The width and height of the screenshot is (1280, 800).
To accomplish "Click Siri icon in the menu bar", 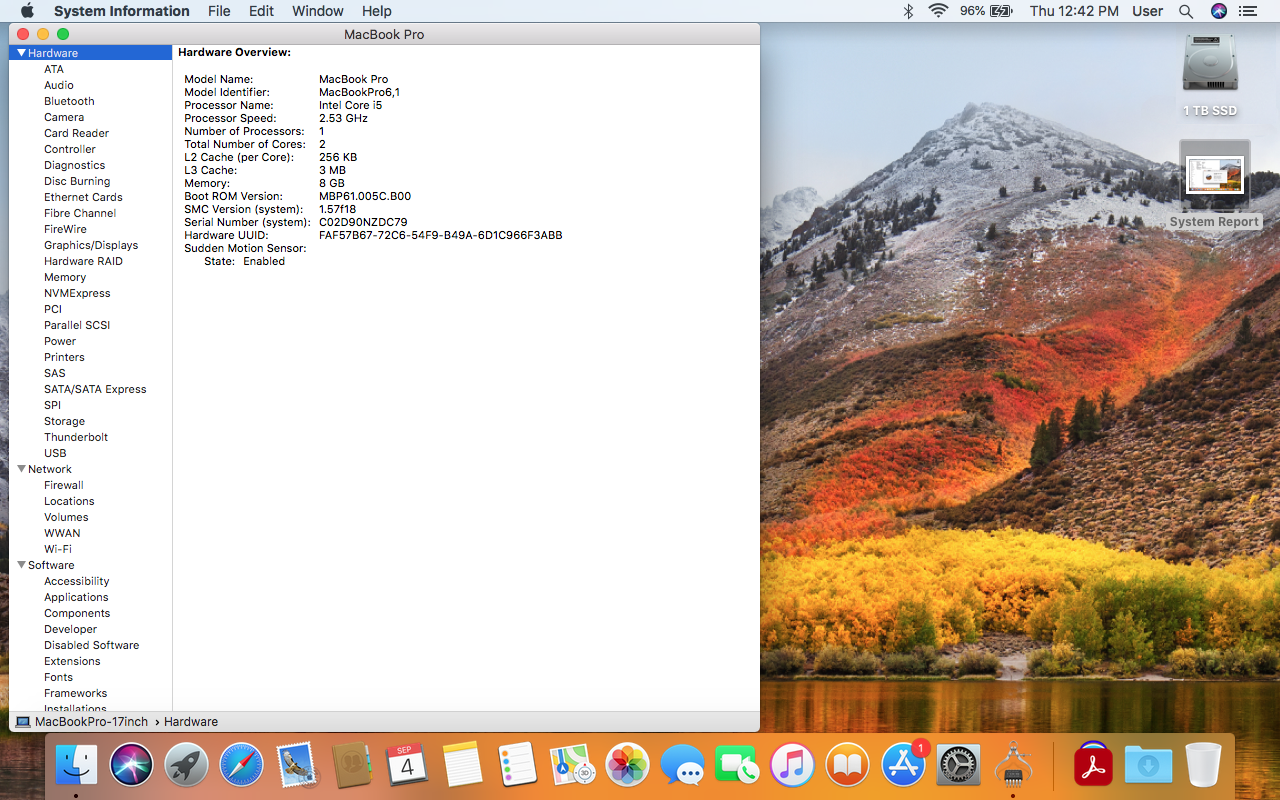I will [x=1218, y=11].
